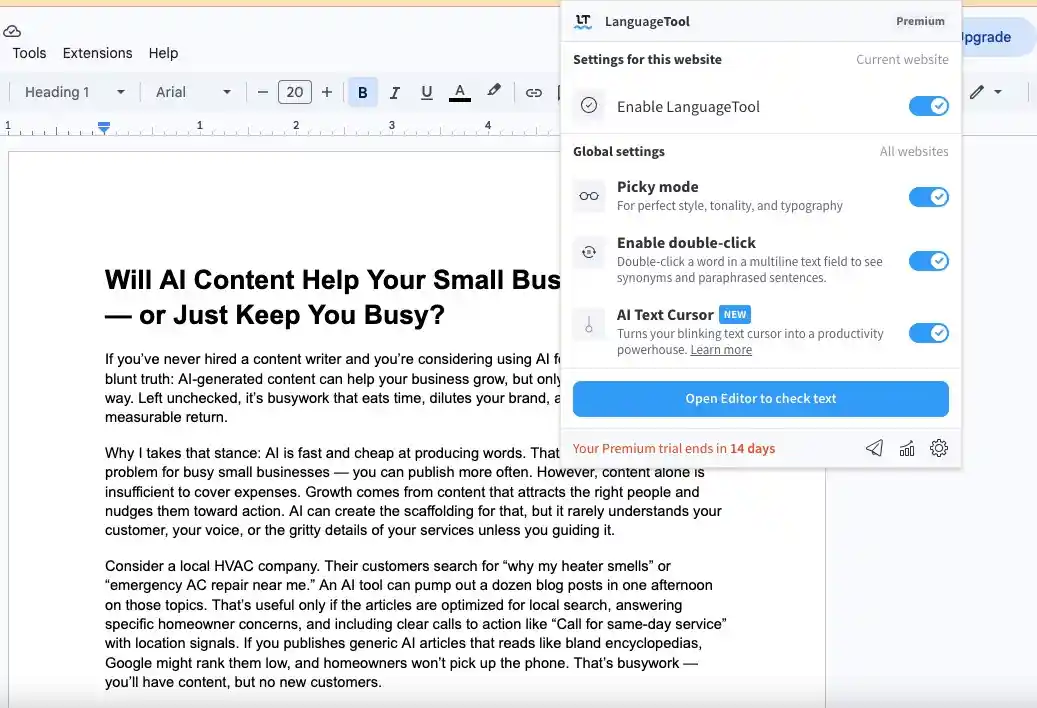Click paragraph starting 'Consider a local HVAC'
This screenshot has height=708, width=1037.
coord(415,624)
